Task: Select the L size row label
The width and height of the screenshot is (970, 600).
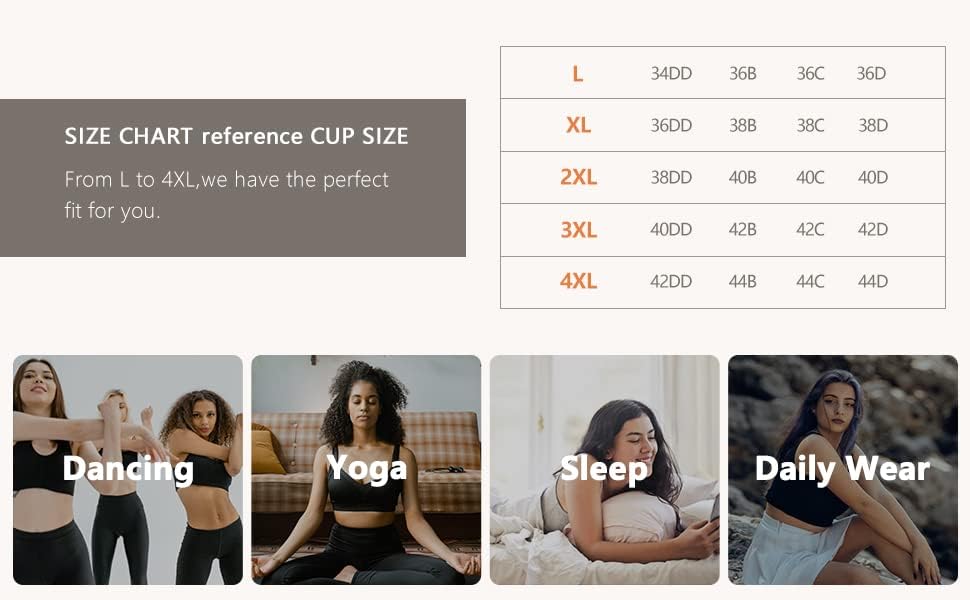Action: [x=578, y=74]
